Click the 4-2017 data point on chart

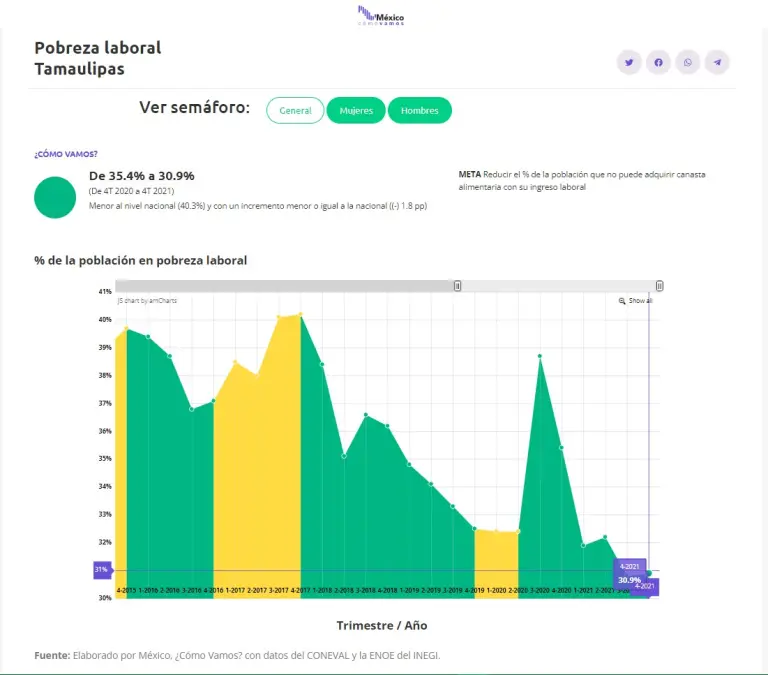[x=300, y=315]
